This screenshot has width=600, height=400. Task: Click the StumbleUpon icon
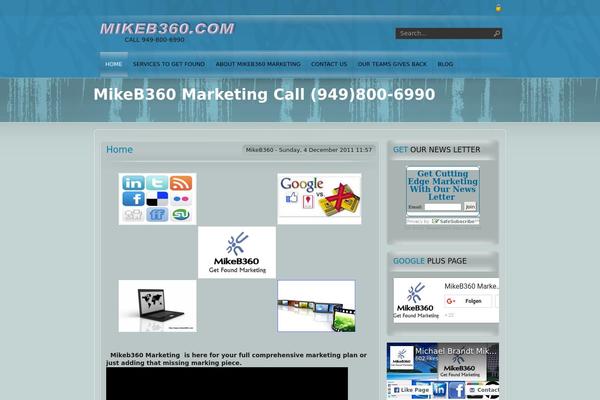pos(181,215)
